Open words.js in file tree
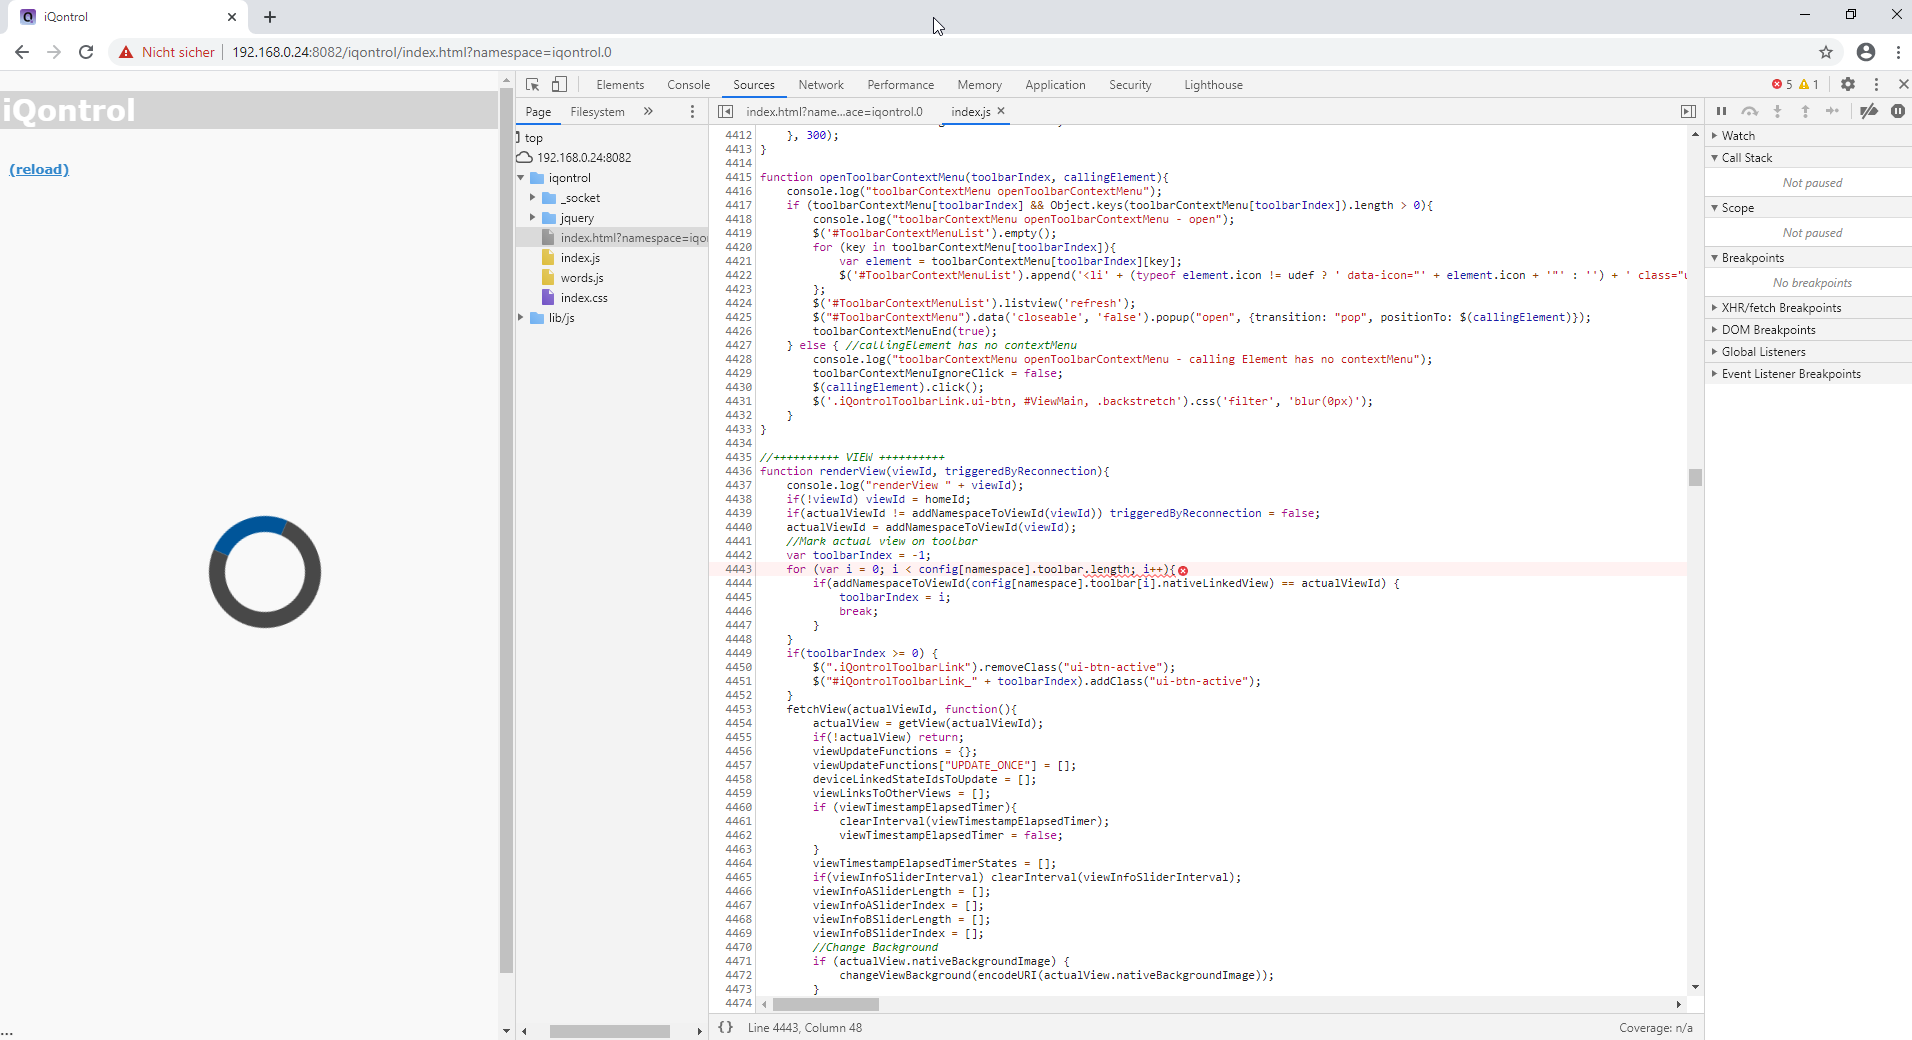The width and height of the screenshot is (1912, 1040). tap(582, 278)
